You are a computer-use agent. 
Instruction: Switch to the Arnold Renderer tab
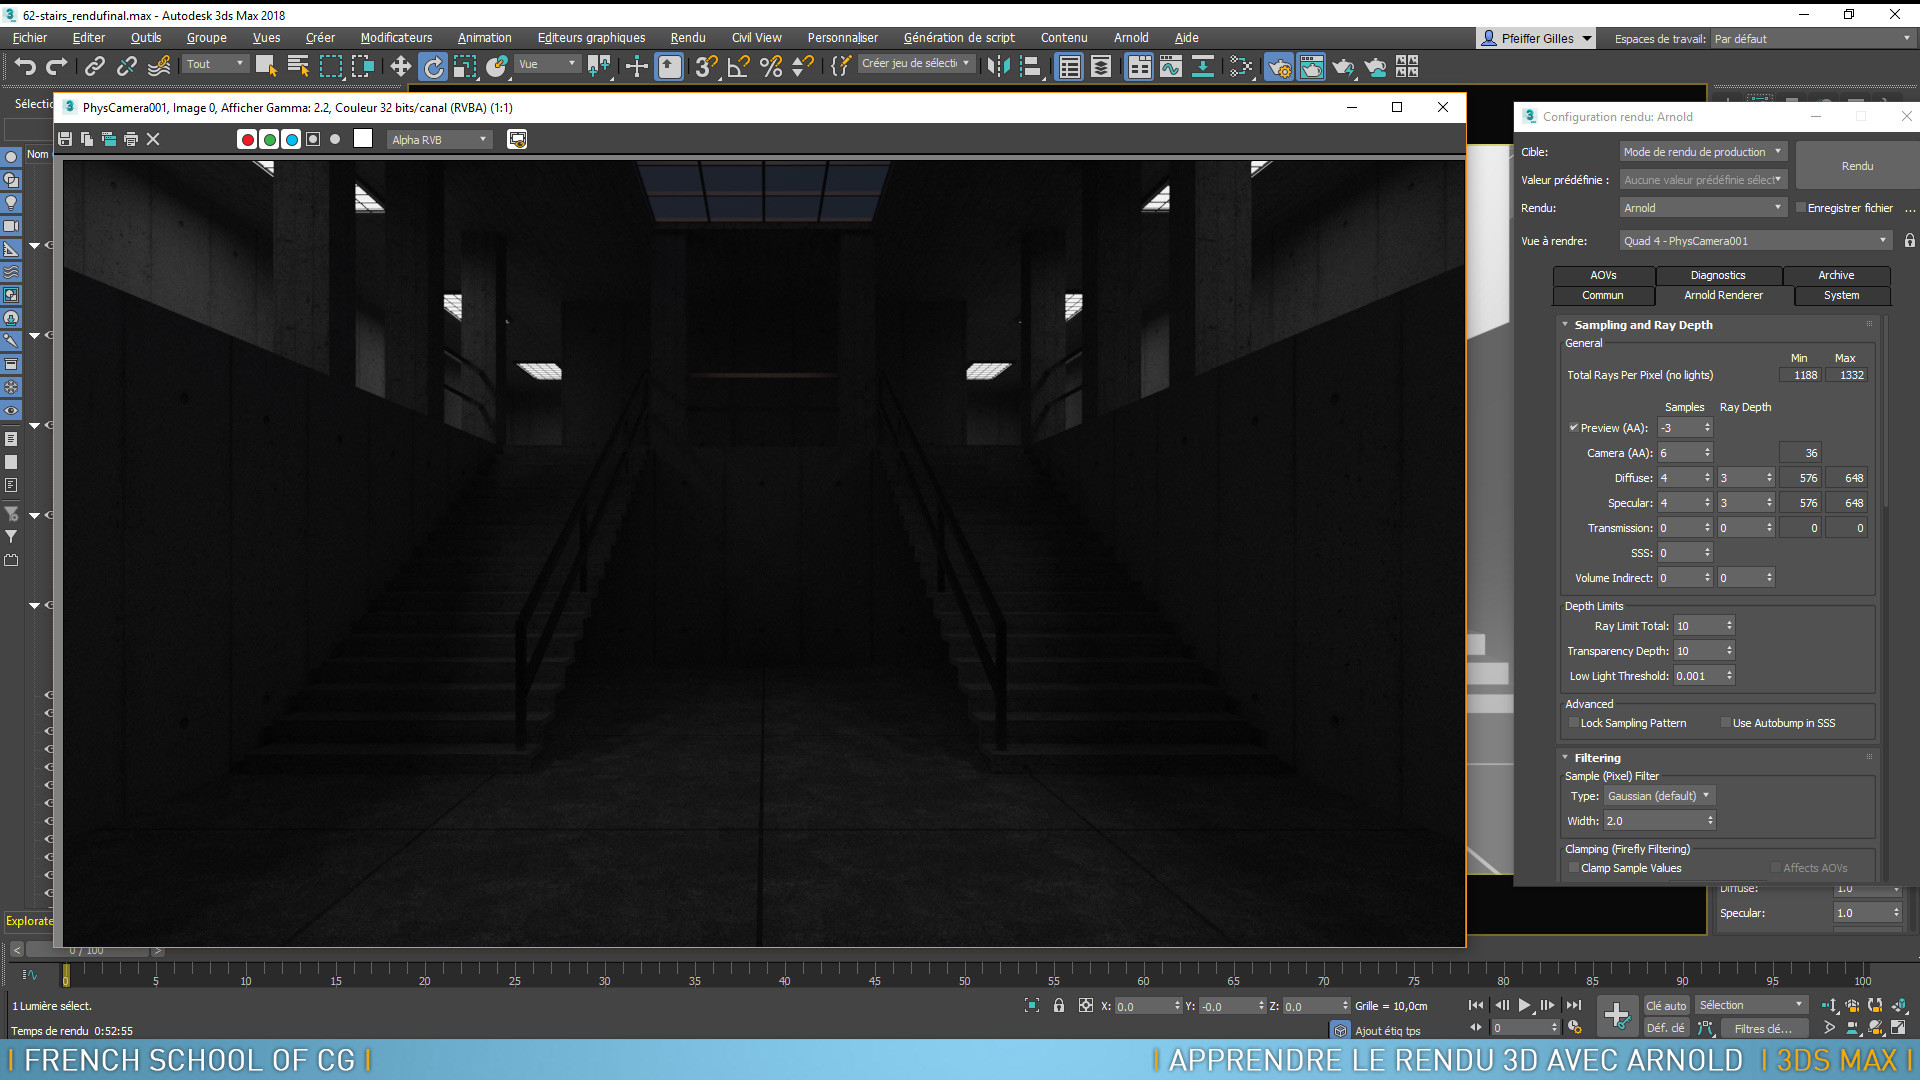tap(1723, 295)
